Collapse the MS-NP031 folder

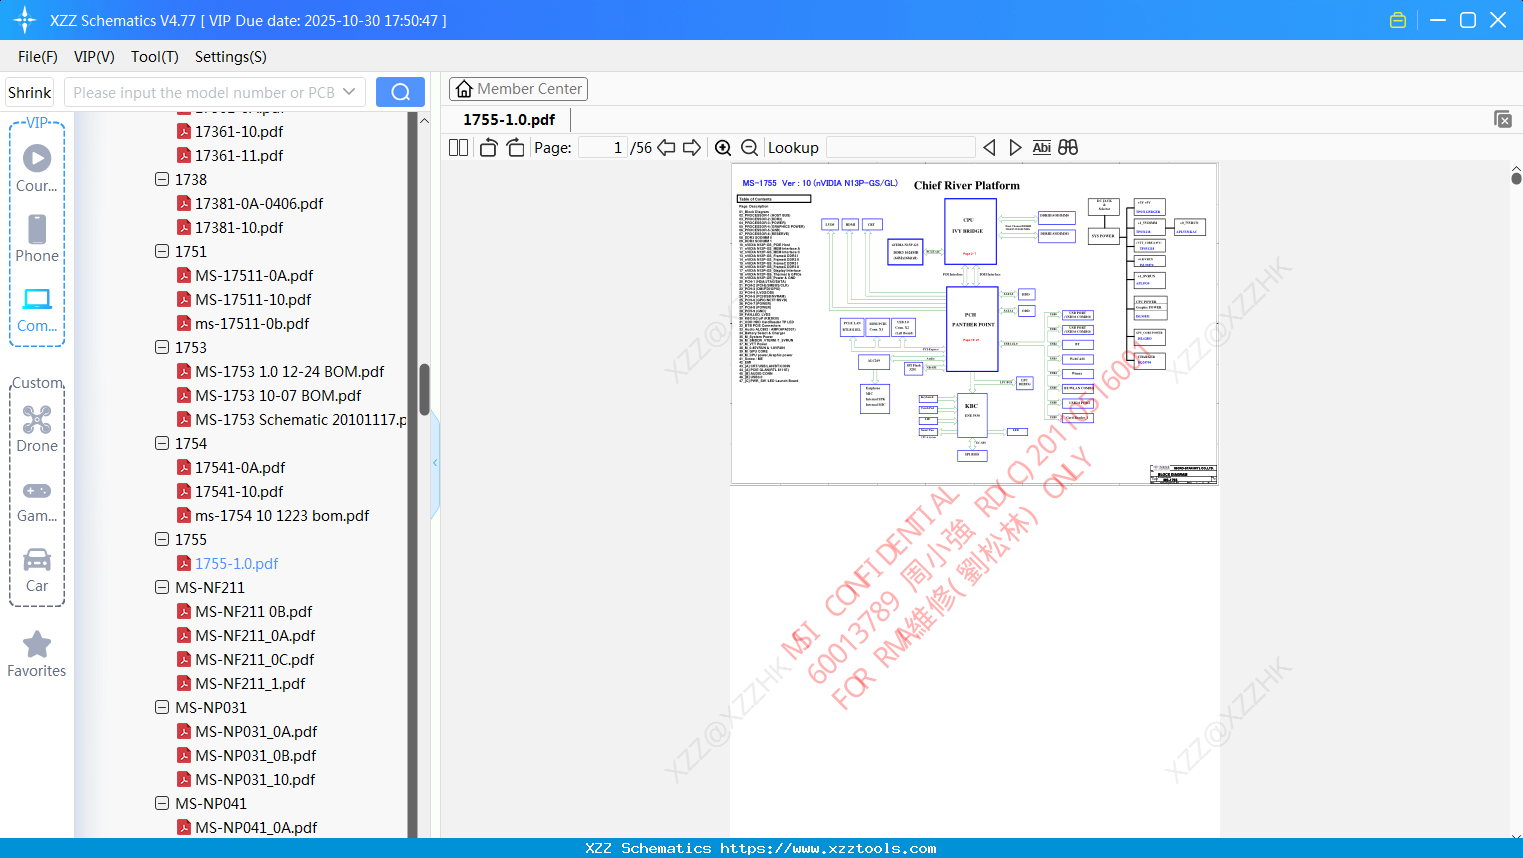click(x=162, y=707)
